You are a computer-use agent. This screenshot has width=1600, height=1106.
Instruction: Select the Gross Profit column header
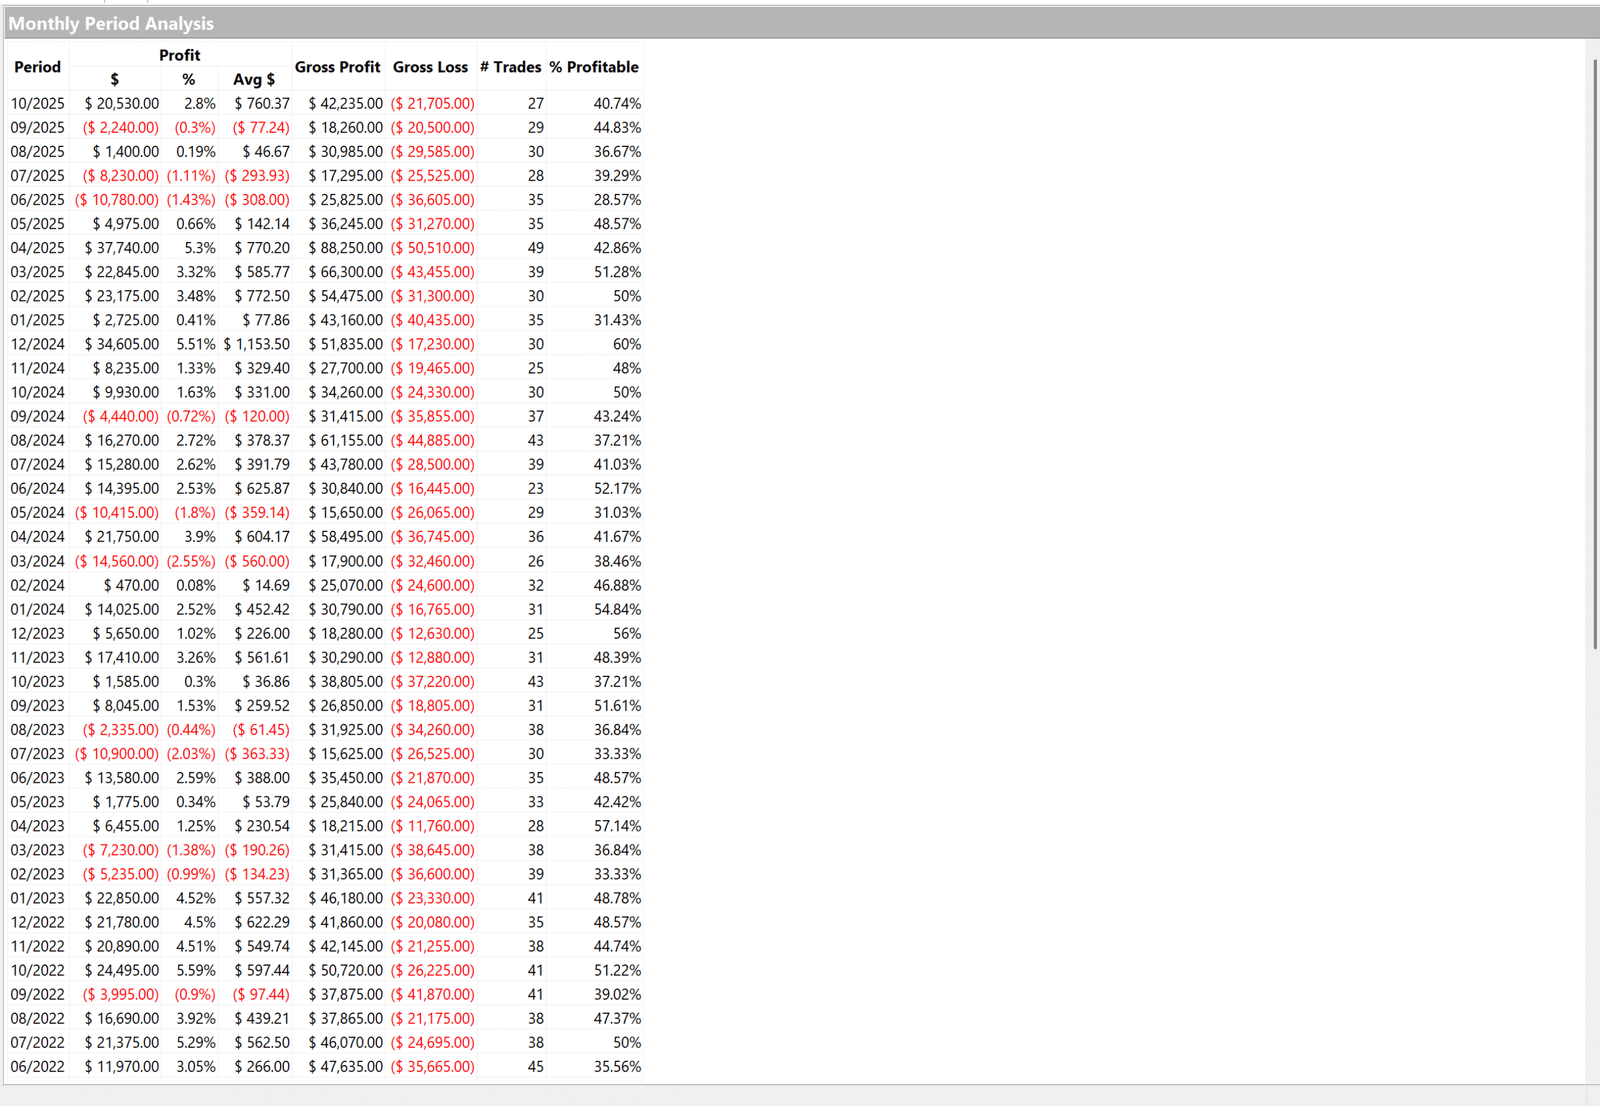[x=337, y=67]
